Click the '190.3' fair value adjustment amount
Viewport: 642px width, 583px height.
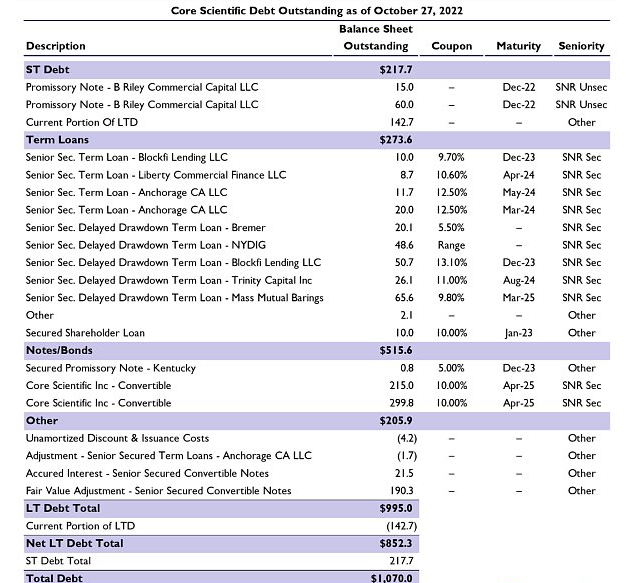point(402,491)
